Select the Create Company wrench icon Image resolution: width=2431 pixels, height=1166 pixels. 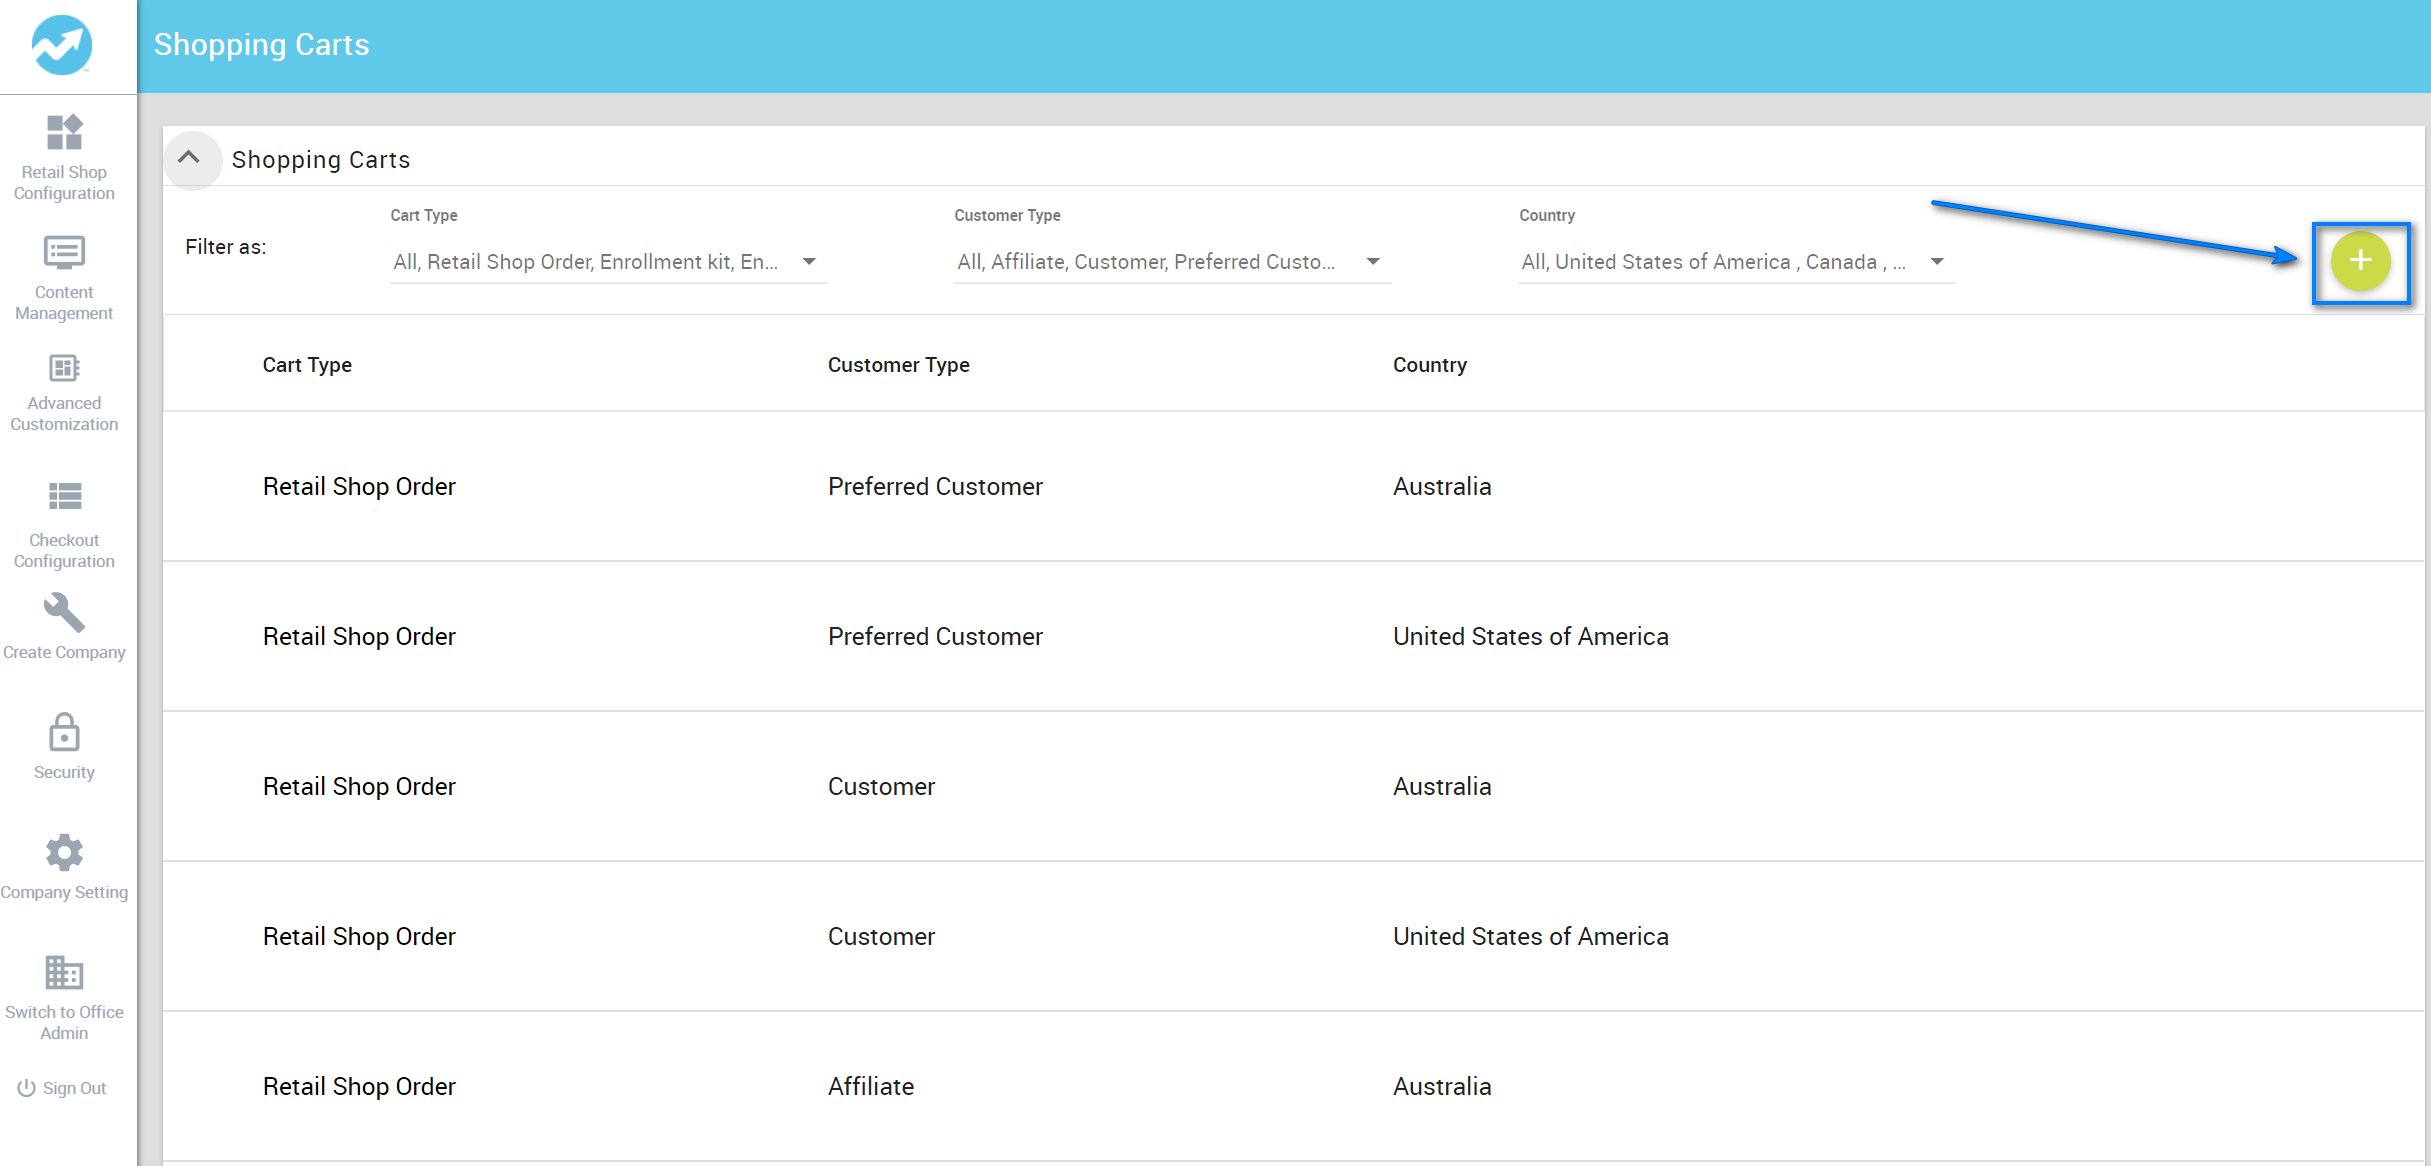pyautogui.click(x=63, y=614)
